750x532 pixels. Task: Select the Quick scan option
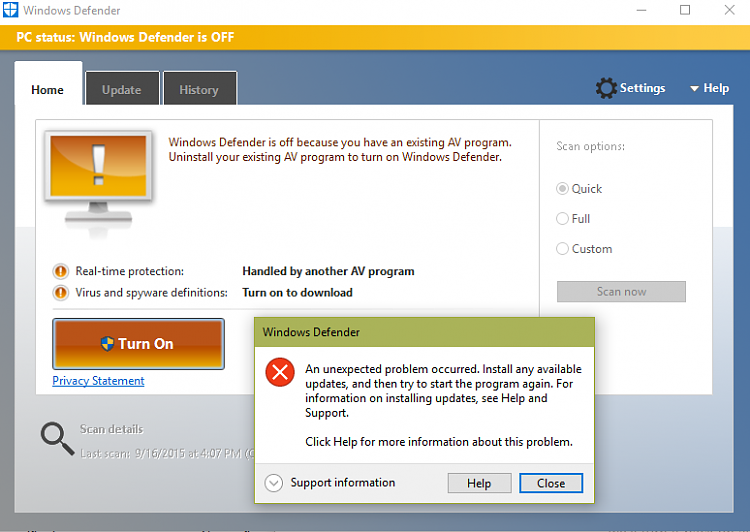coord(562,188)
